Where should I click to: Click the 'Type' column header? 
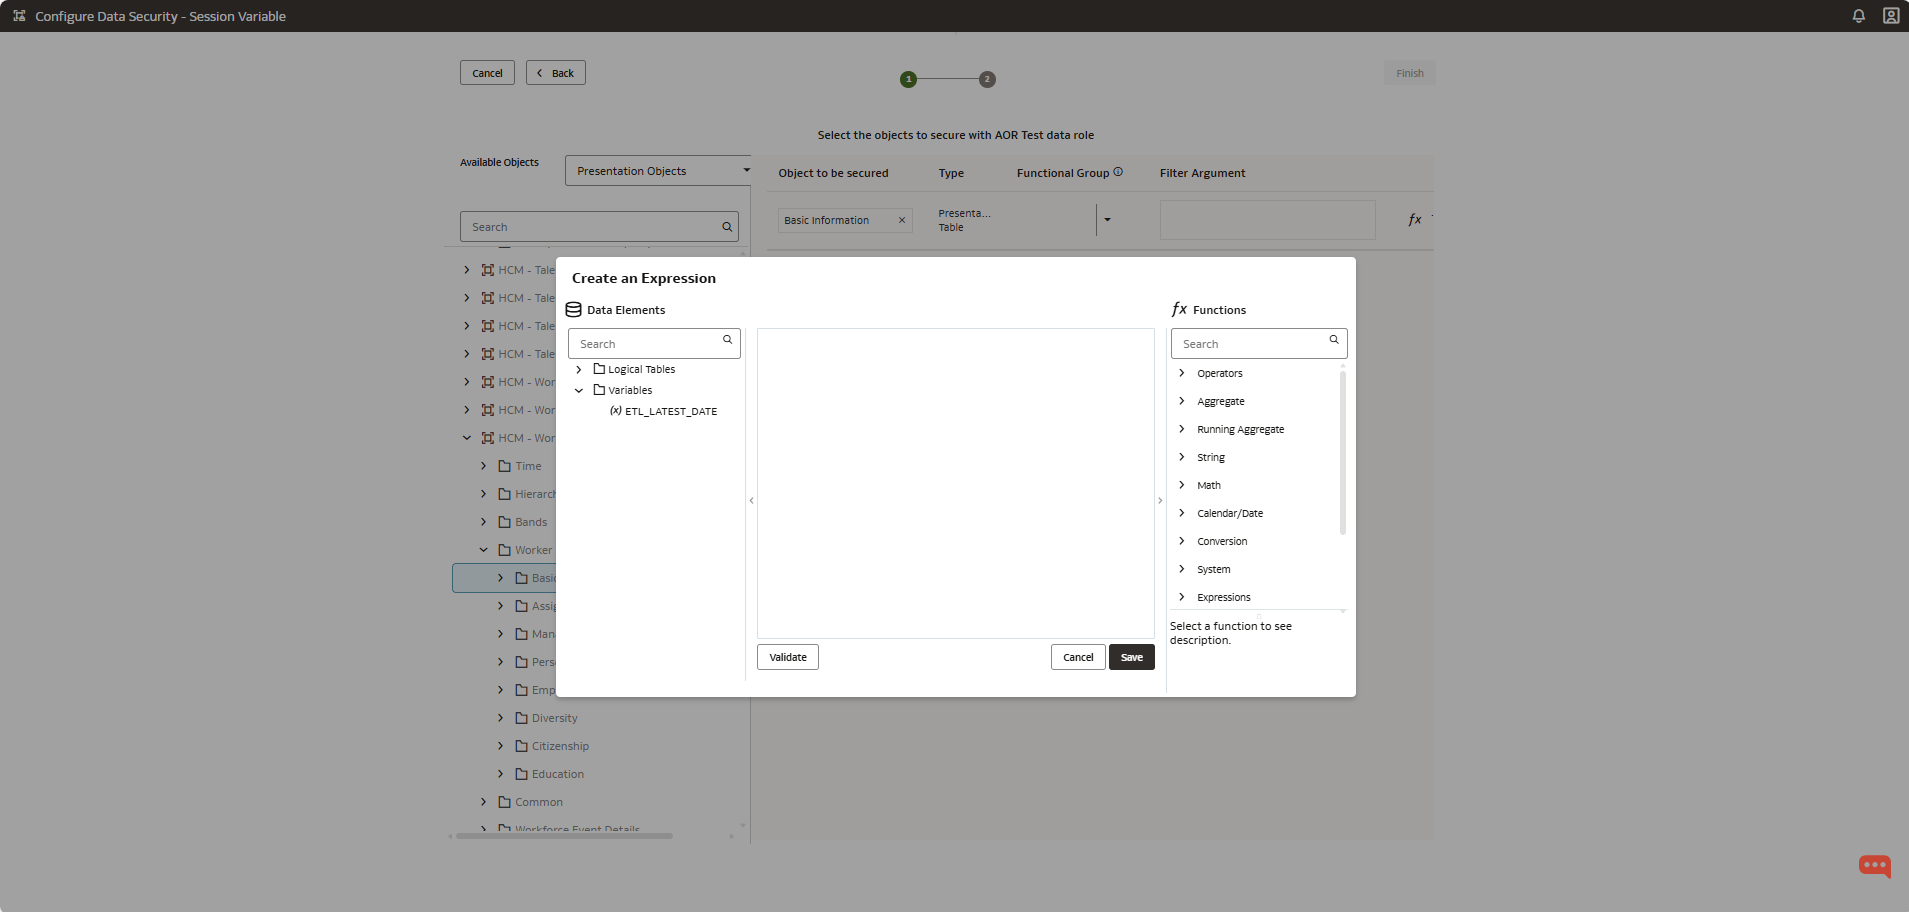coord(951,173)
